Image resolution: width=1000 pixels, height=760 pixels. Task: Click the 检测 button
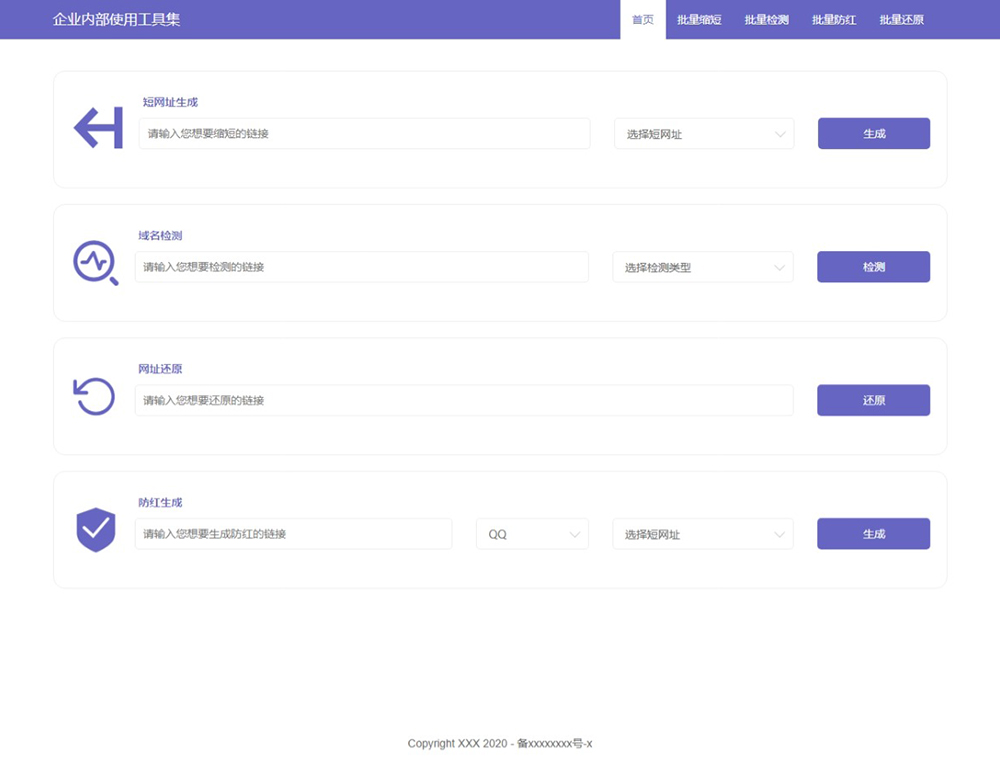tap(873, 267)
